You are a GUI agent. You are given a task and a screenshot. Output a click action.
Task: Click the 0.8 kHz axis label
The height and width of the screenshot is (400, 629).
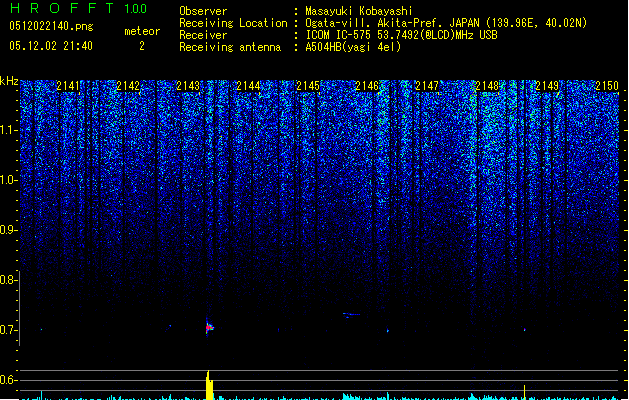click(9, 280)
